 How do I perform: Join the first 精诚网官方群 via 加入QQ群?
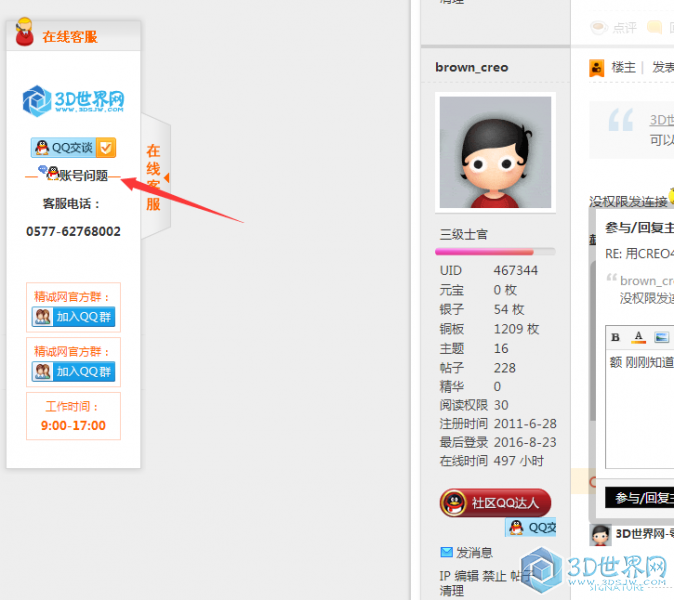click(74, 317)
